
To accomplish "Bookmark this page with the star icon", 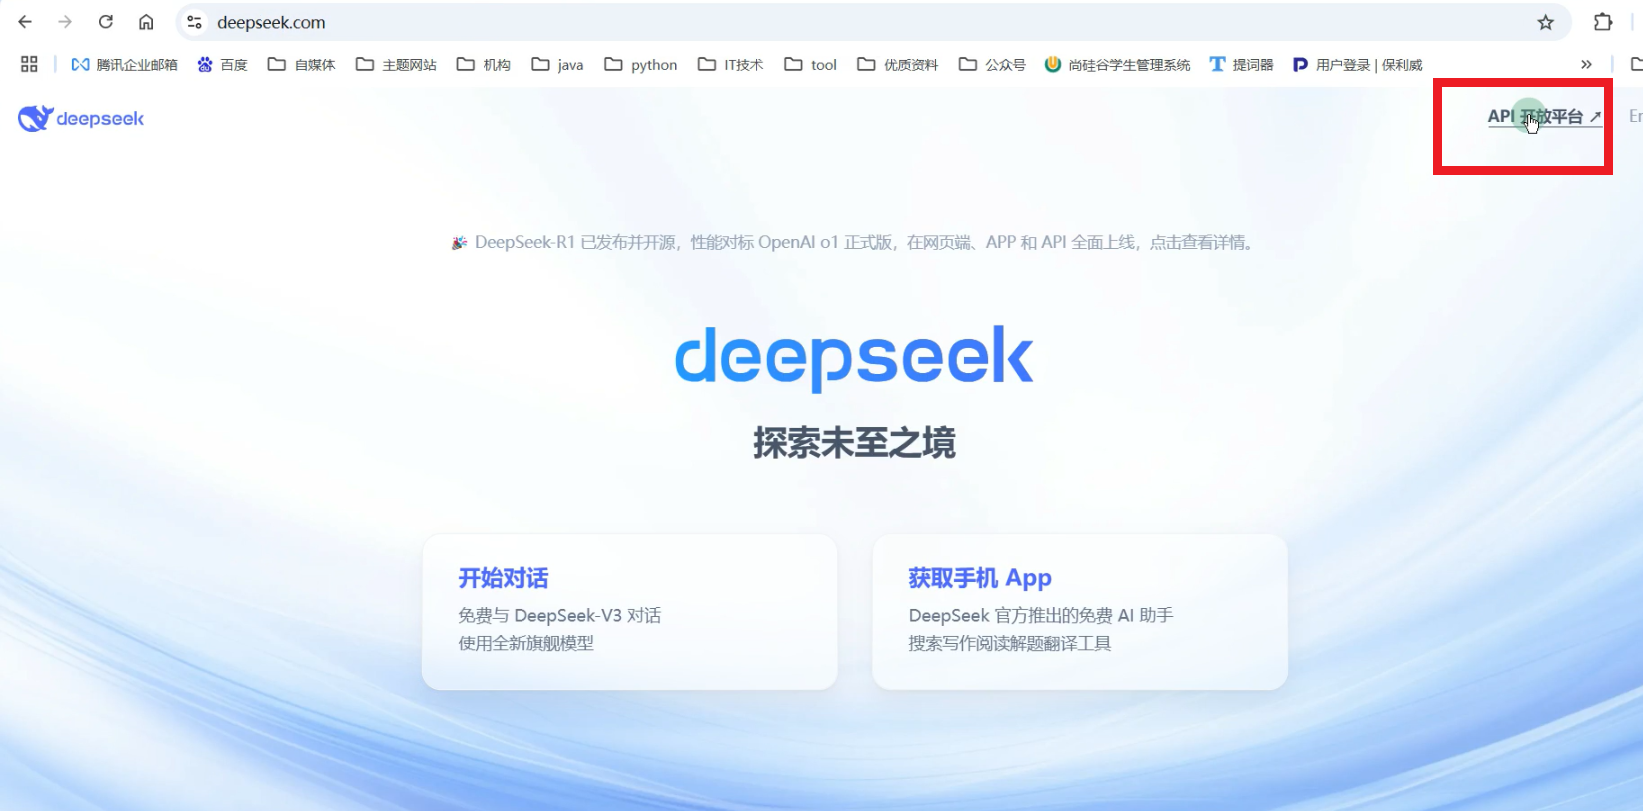I will 1546,22.
